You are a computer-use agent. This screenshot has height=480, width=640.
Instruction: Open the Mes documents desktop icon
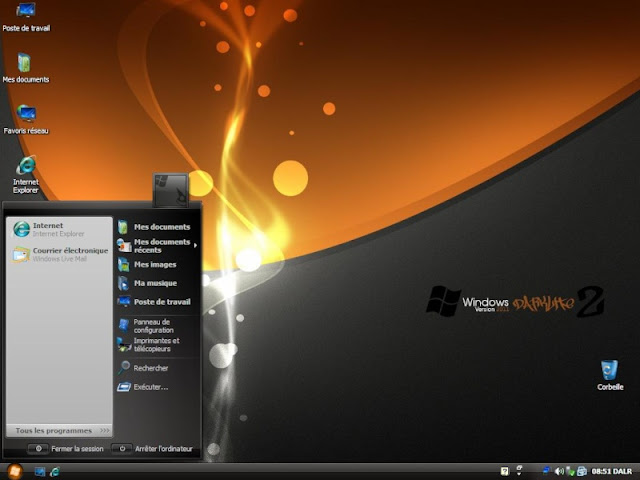[x=25, y=68]
